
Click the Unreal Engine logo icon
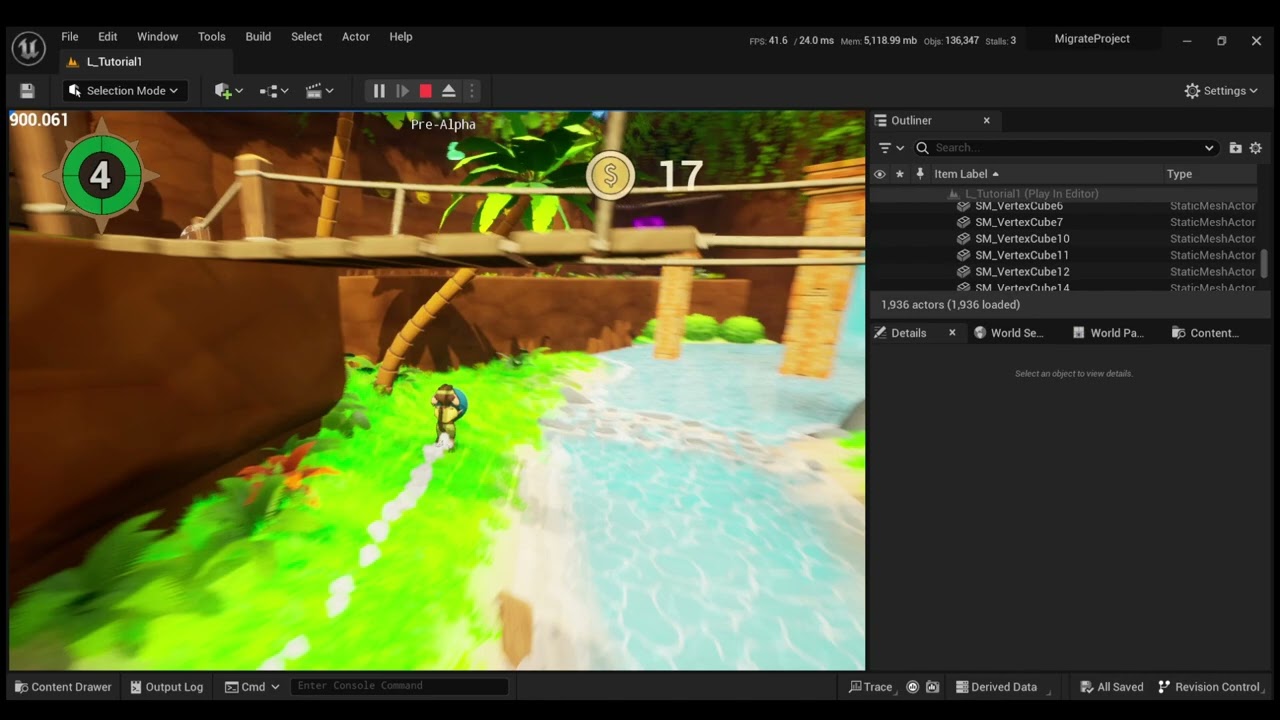pyautogui.click(x=28, y=47)
